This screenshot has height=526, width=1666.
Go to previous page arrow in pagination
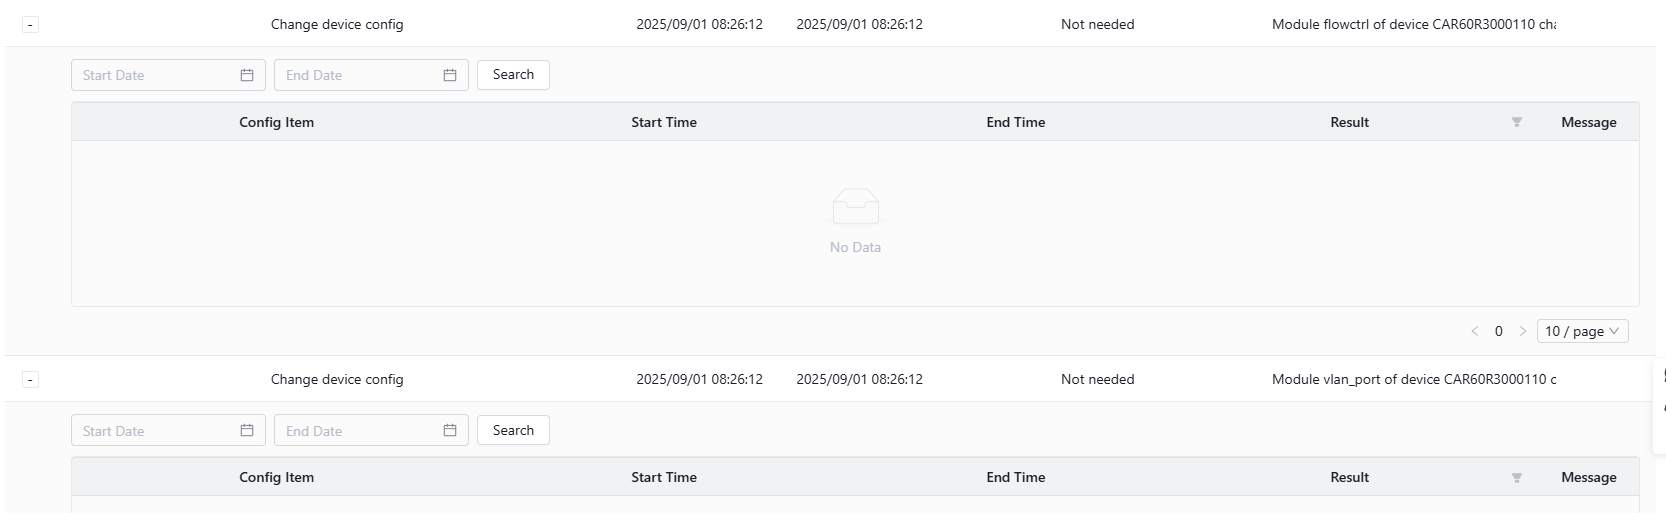pos(1474,331)
